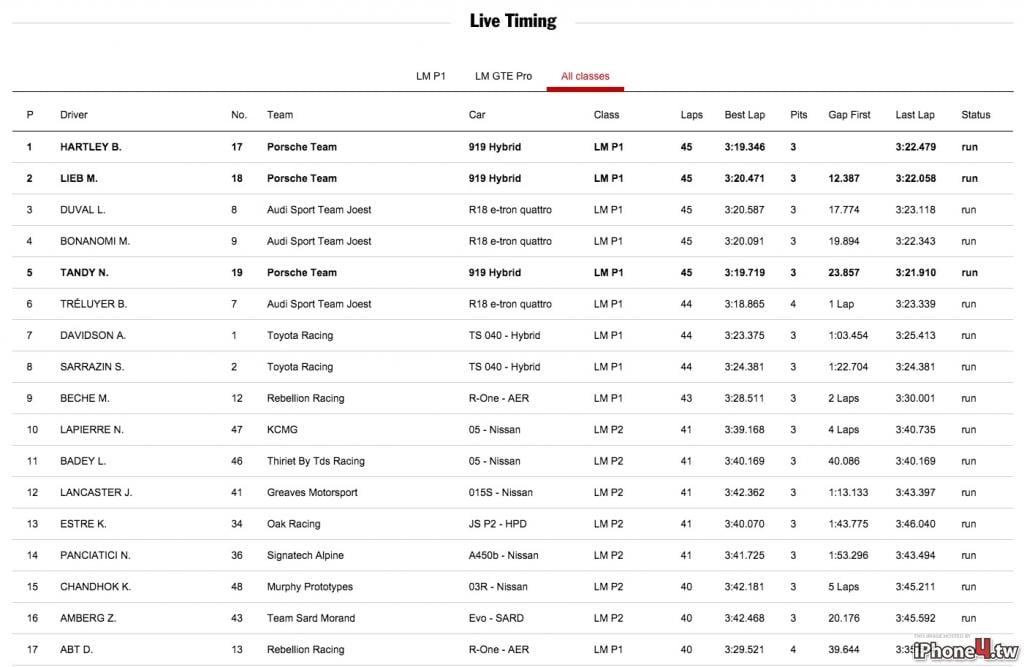Image resolution: width=1024 pixels, height=667 pixels.
Task: Select the All classes tab
Action: 584,76
